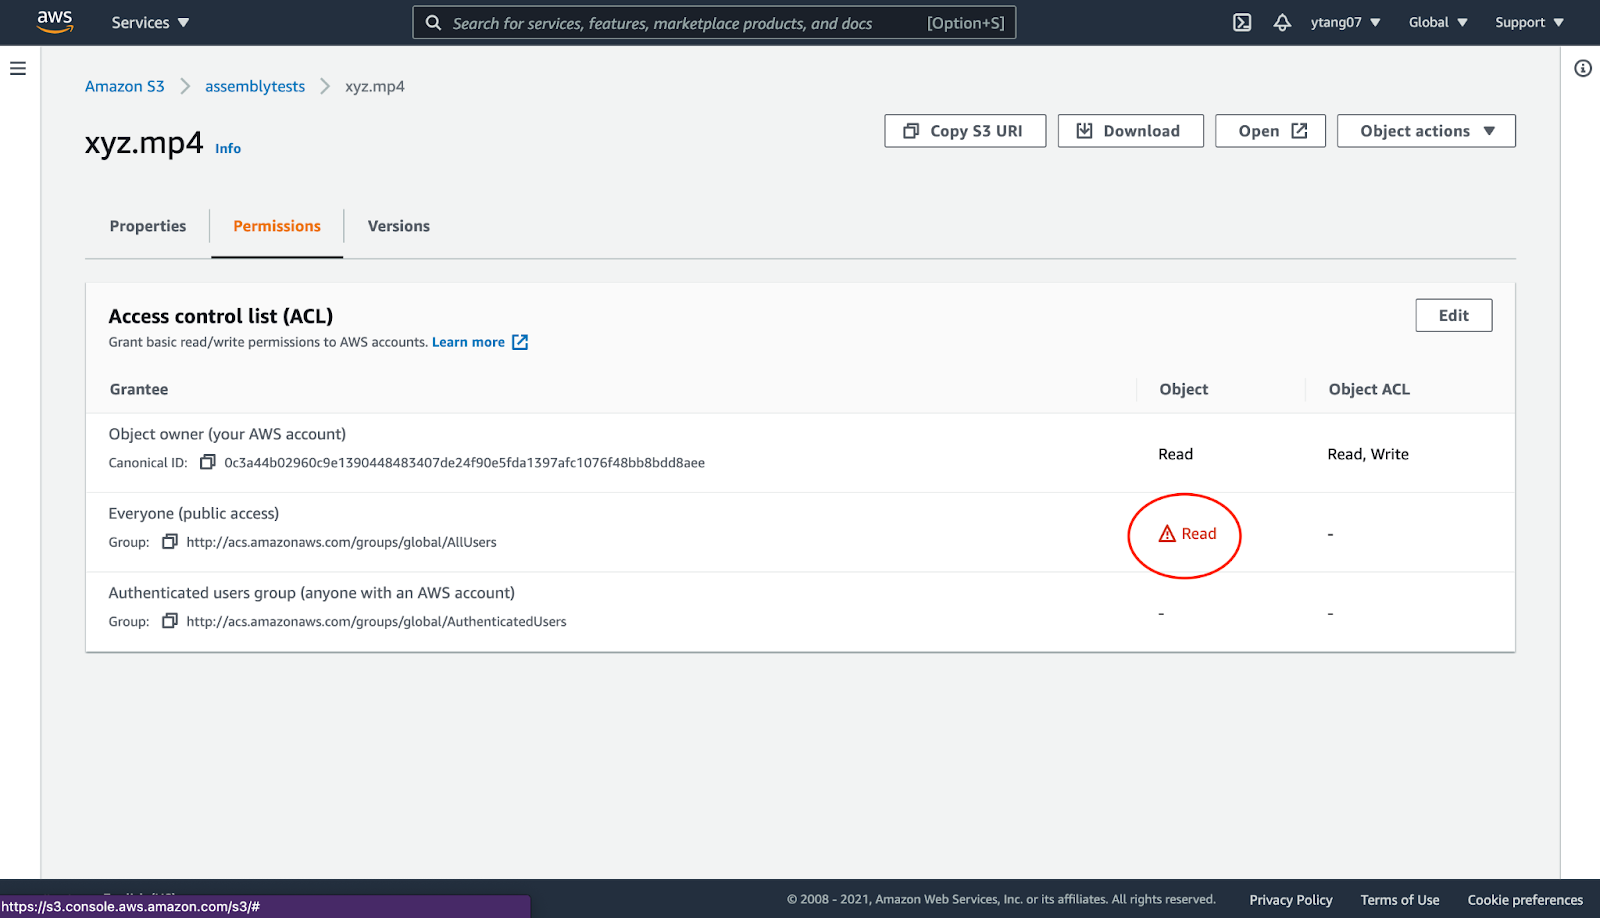Open the info panel circle icon
This screenshot has height=918, width=1600.
click(x=1583, y=68)
